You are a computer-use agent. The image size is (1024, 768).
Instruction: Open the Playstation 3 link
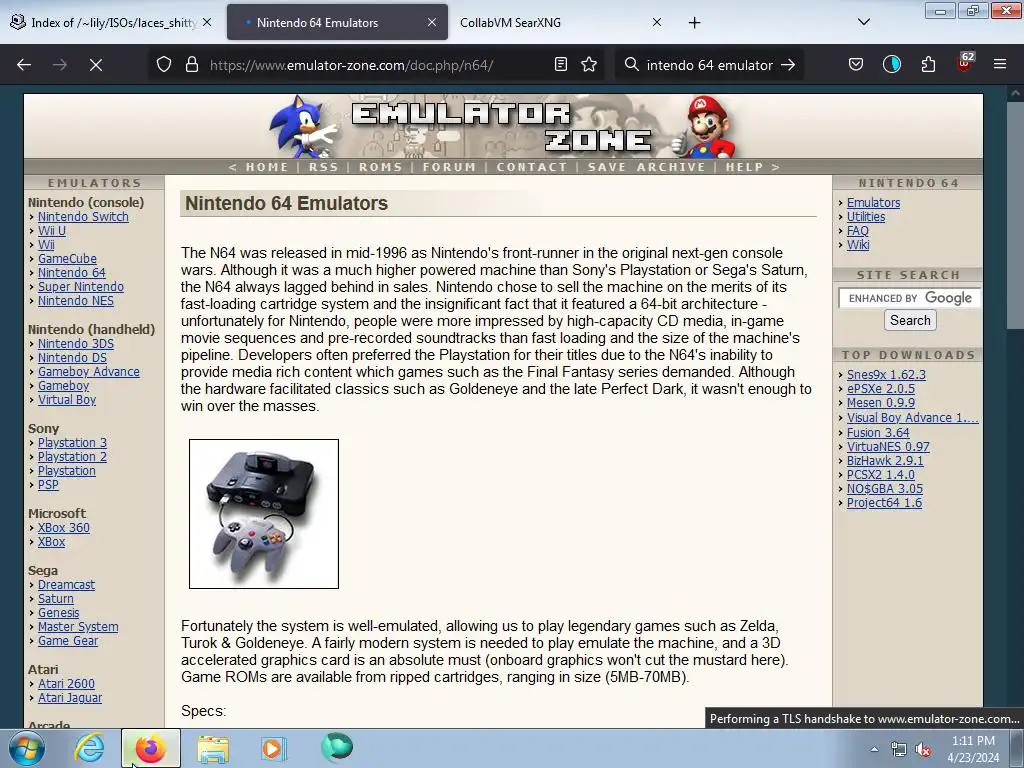coord(72,443)
